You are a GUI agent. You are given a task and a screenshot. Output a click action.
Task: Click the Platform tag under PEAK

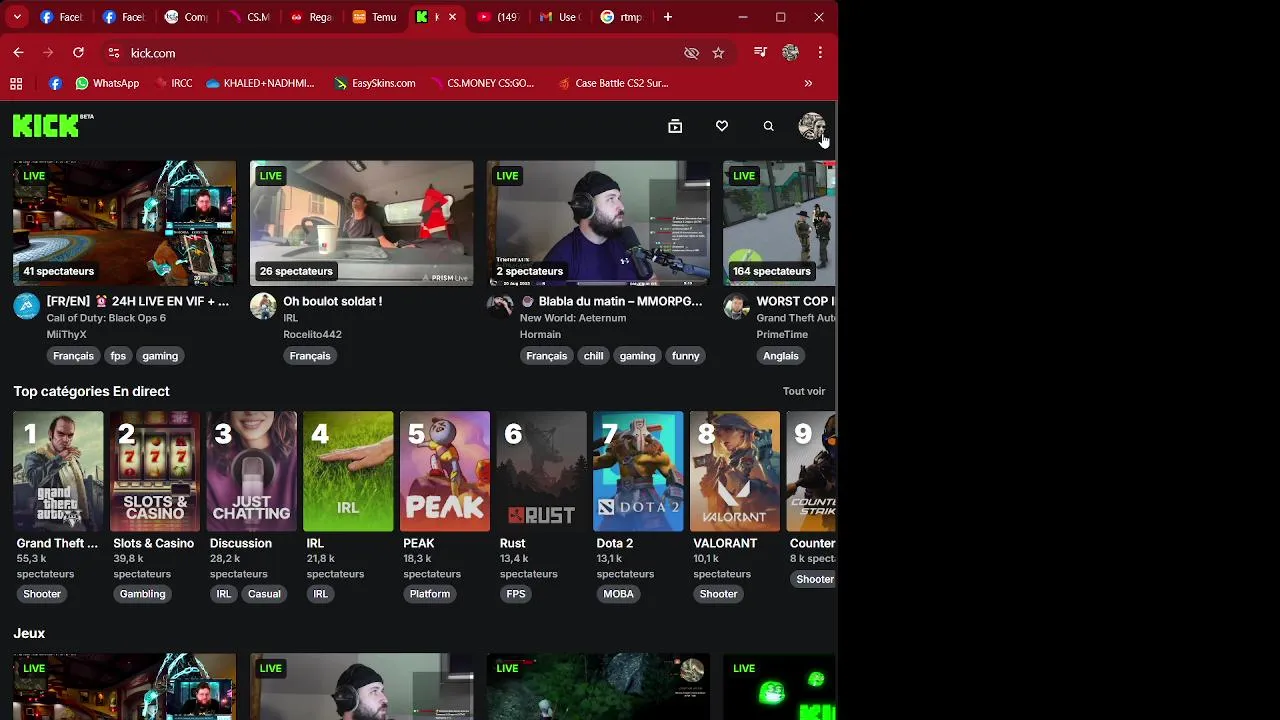(430, 594)
